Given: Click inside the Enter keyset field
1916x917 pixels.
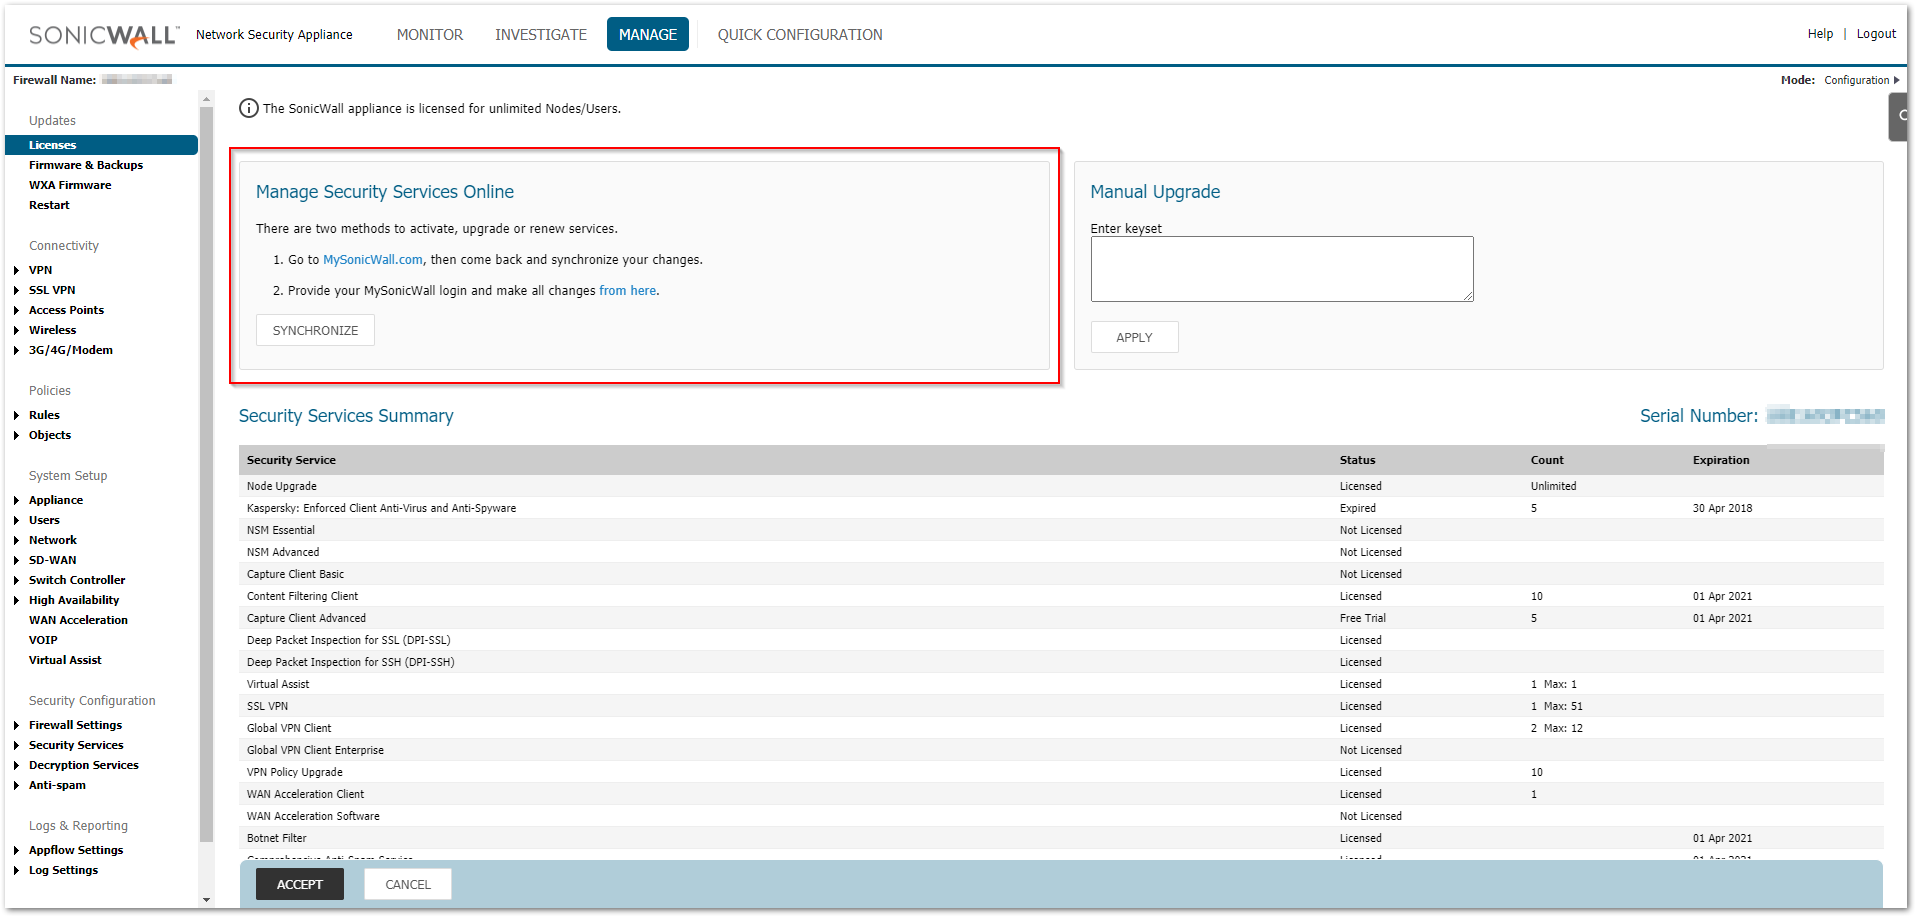Looking at the screenshot, I should click(1281, 268).
